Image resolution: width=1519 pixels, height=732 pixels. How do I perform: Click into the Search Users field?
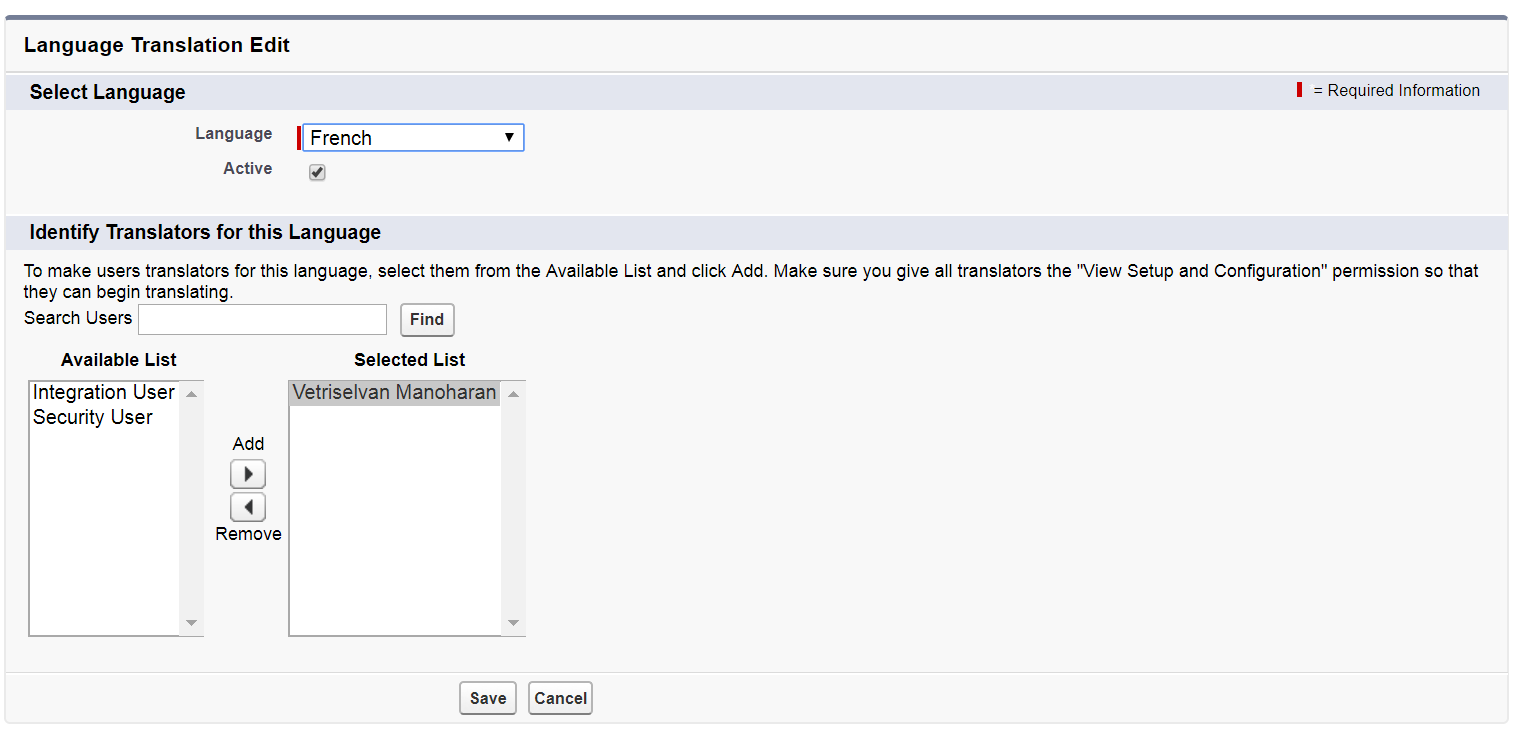pos(262,319)
